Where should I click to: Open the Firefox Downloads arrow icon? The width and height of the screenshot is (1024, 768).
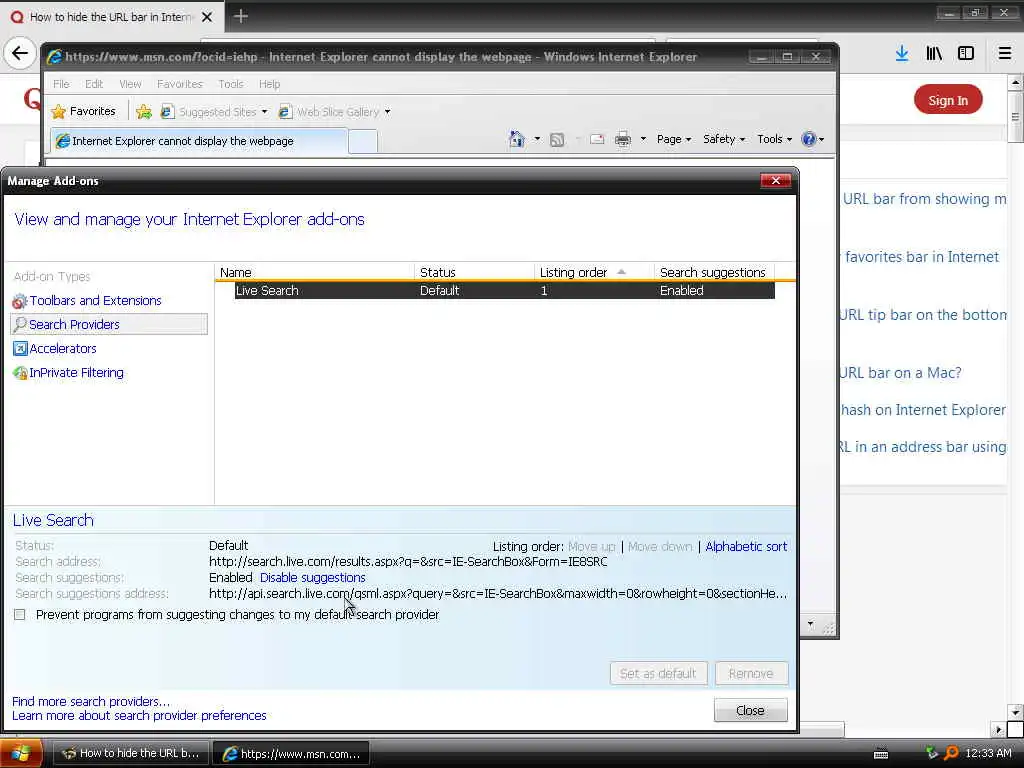902,54
